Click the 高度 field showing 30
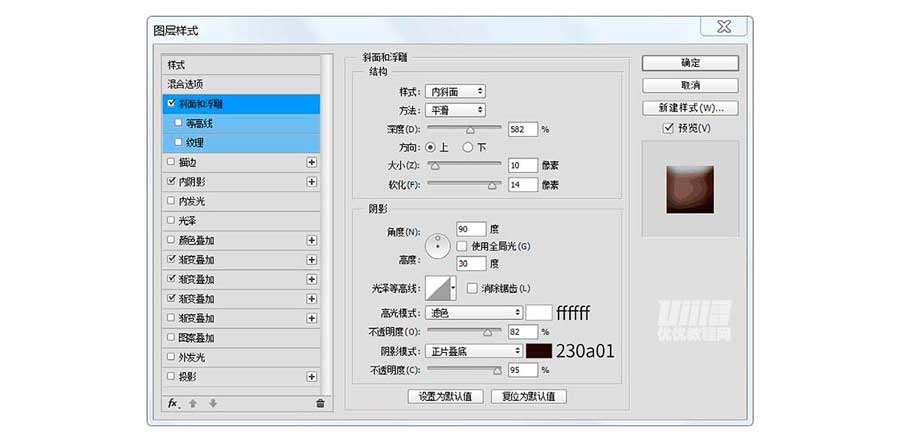 [x=471, y=263]
